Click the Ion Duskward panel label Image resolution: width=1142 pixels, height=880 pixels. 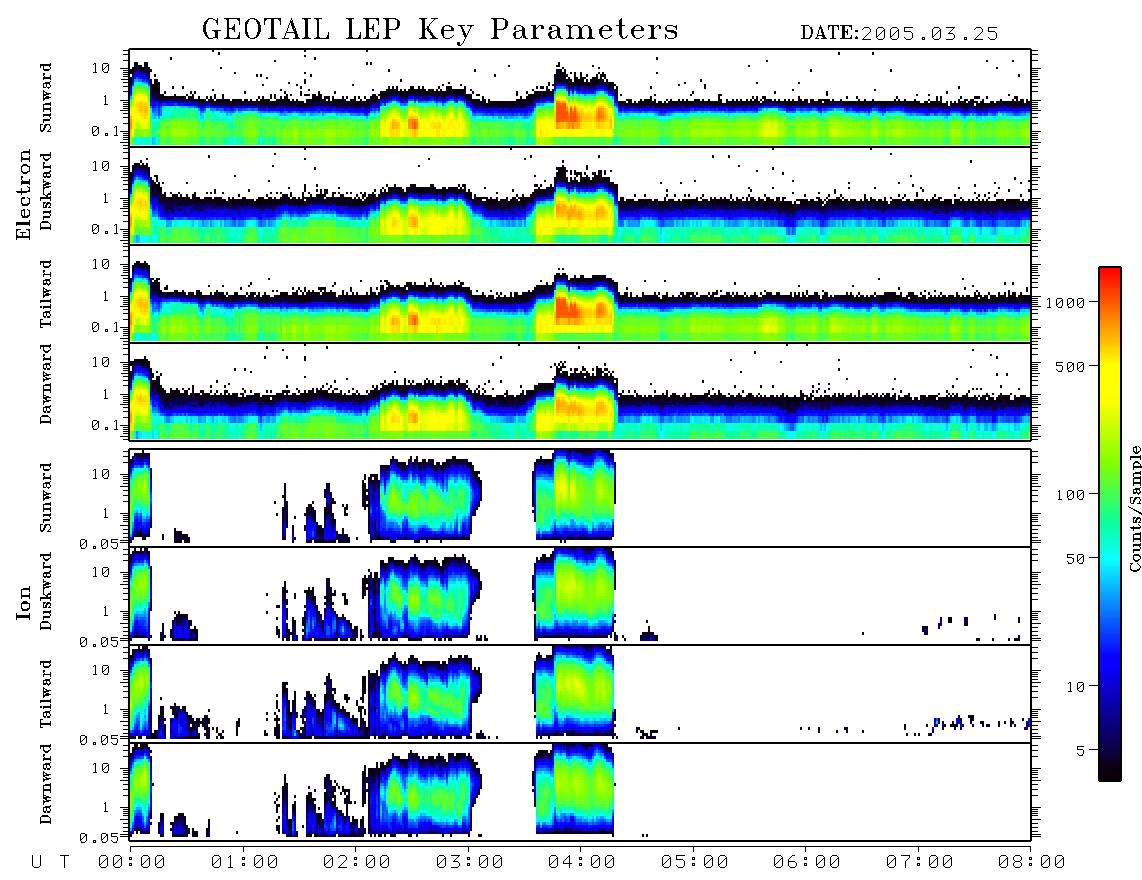(x=46, y=591)
